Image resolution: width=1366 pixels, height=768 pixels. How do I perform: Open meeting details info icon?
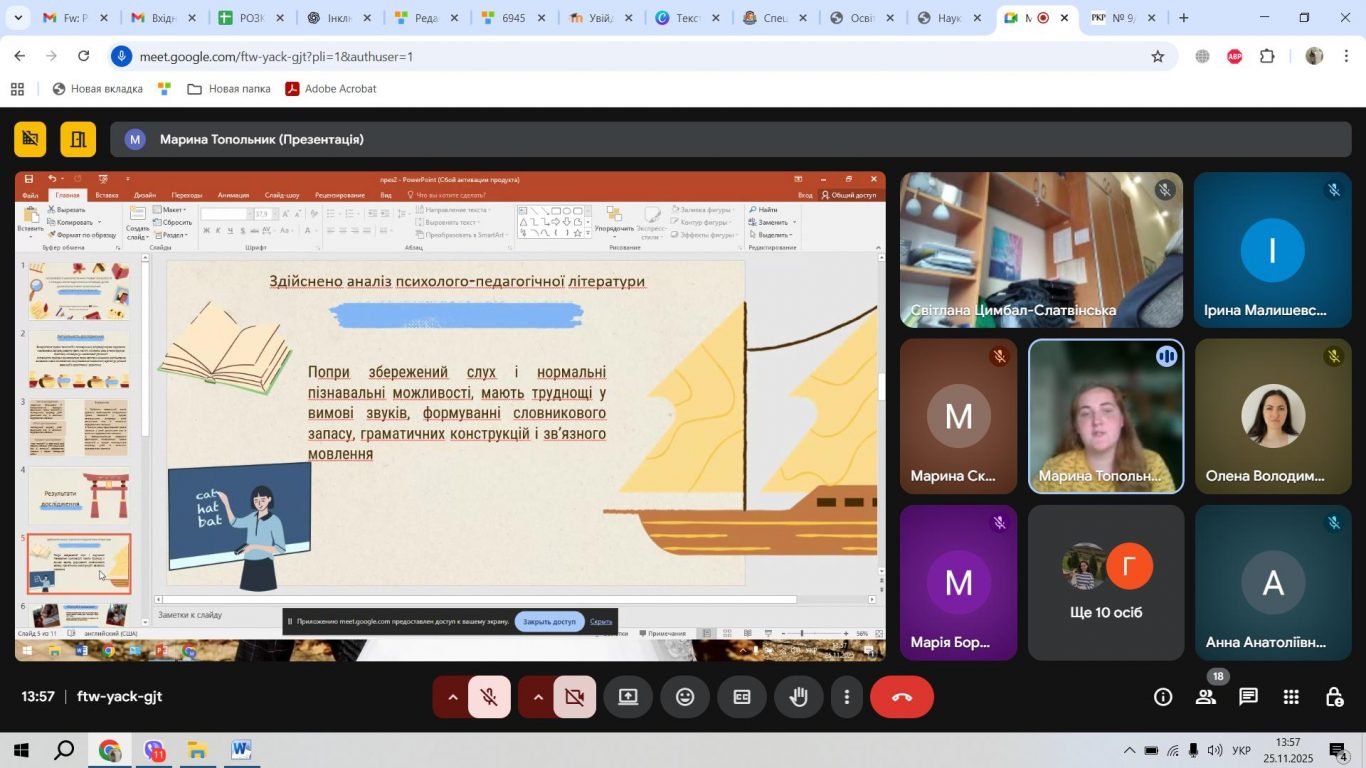[x=1163, y=697]
